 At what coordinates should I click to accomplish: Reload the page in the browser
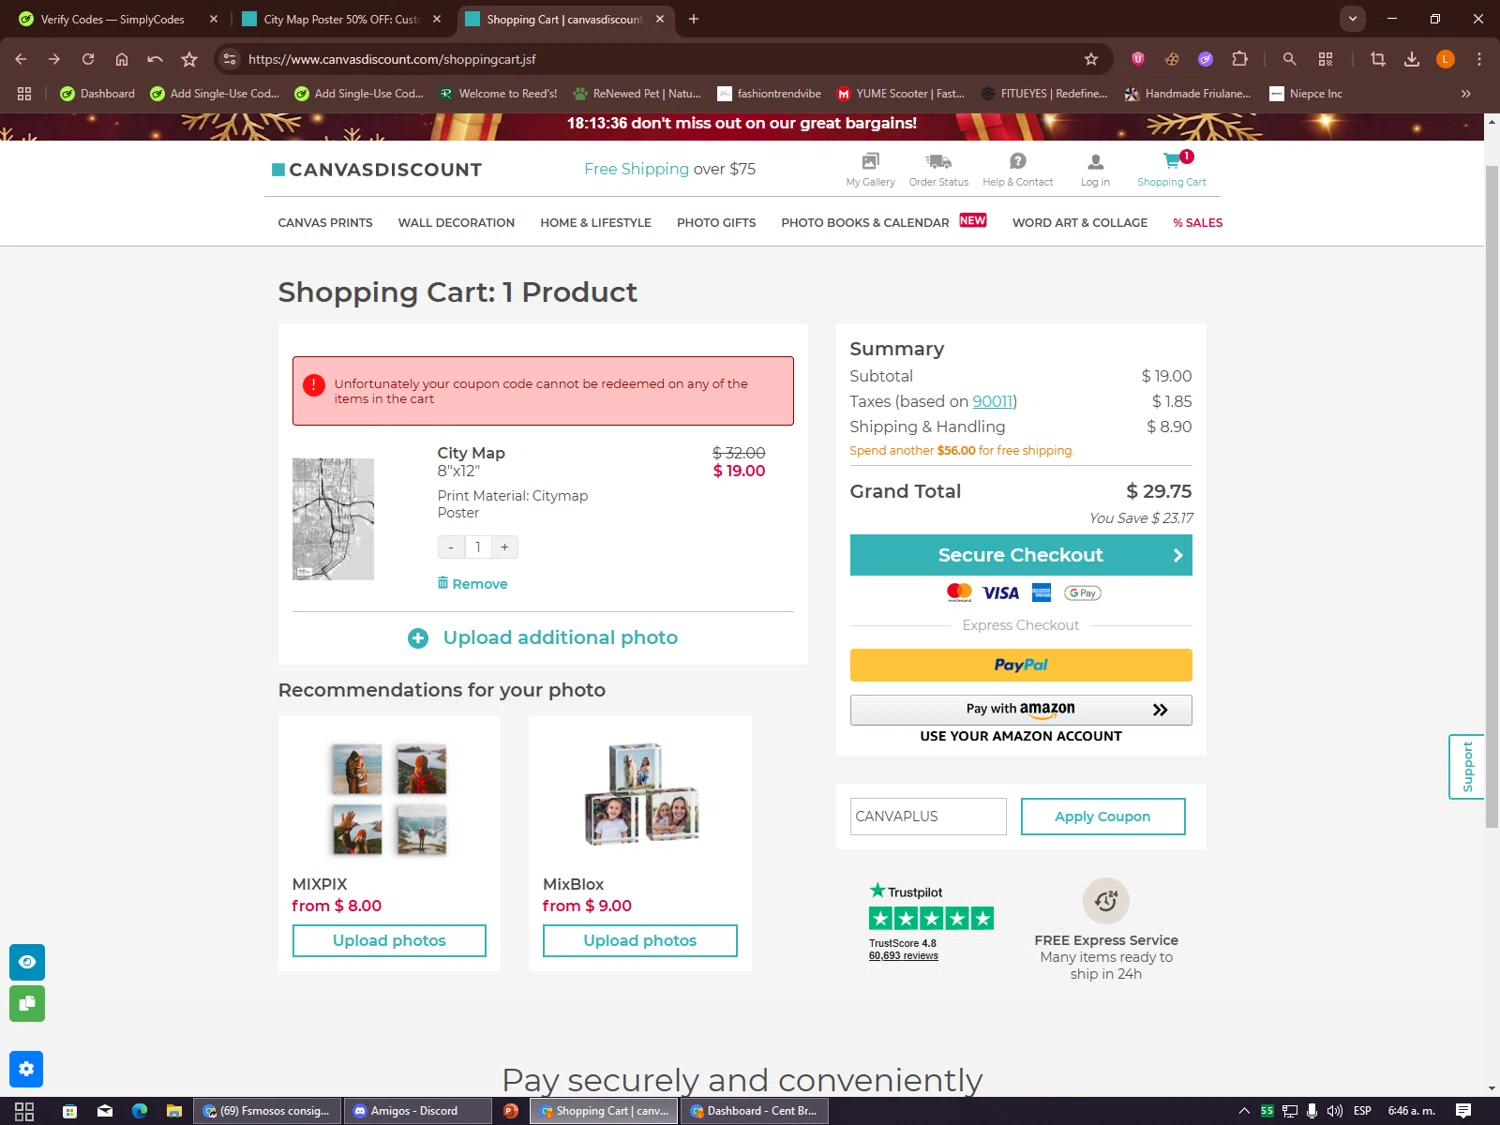point(88,59)
